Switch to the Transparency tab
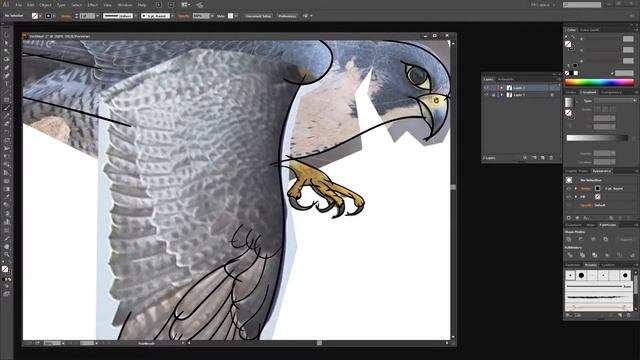640x360 pixels. pos(611,92)
